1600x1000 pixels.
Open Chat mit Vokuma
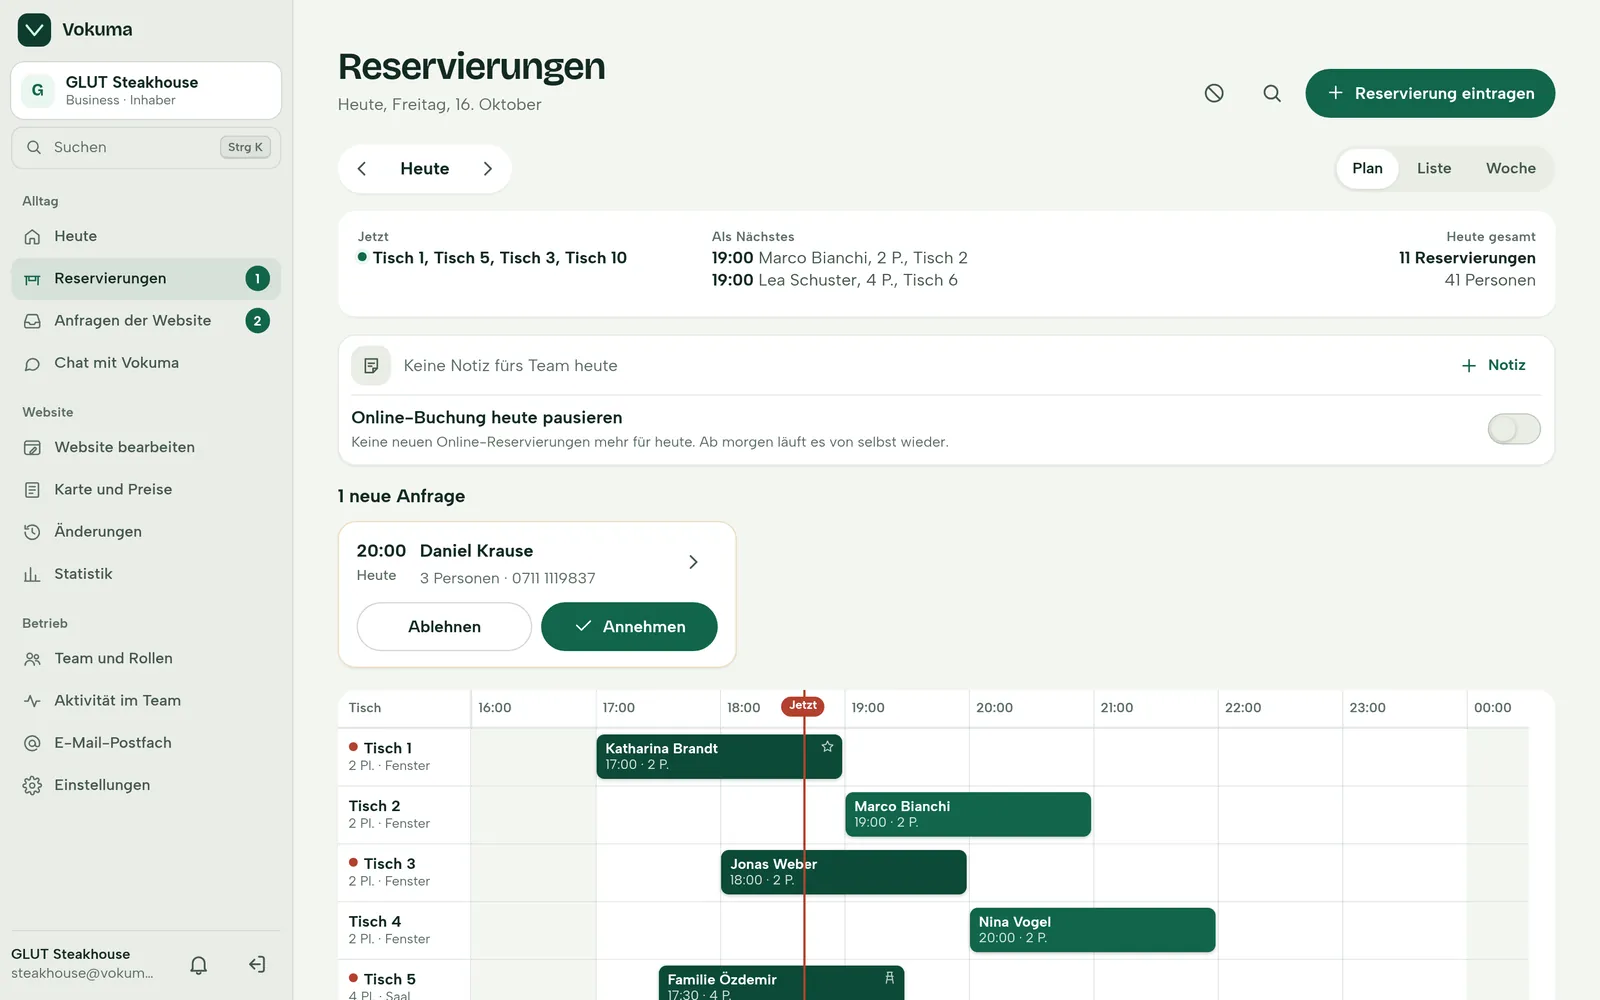[146, 363]
